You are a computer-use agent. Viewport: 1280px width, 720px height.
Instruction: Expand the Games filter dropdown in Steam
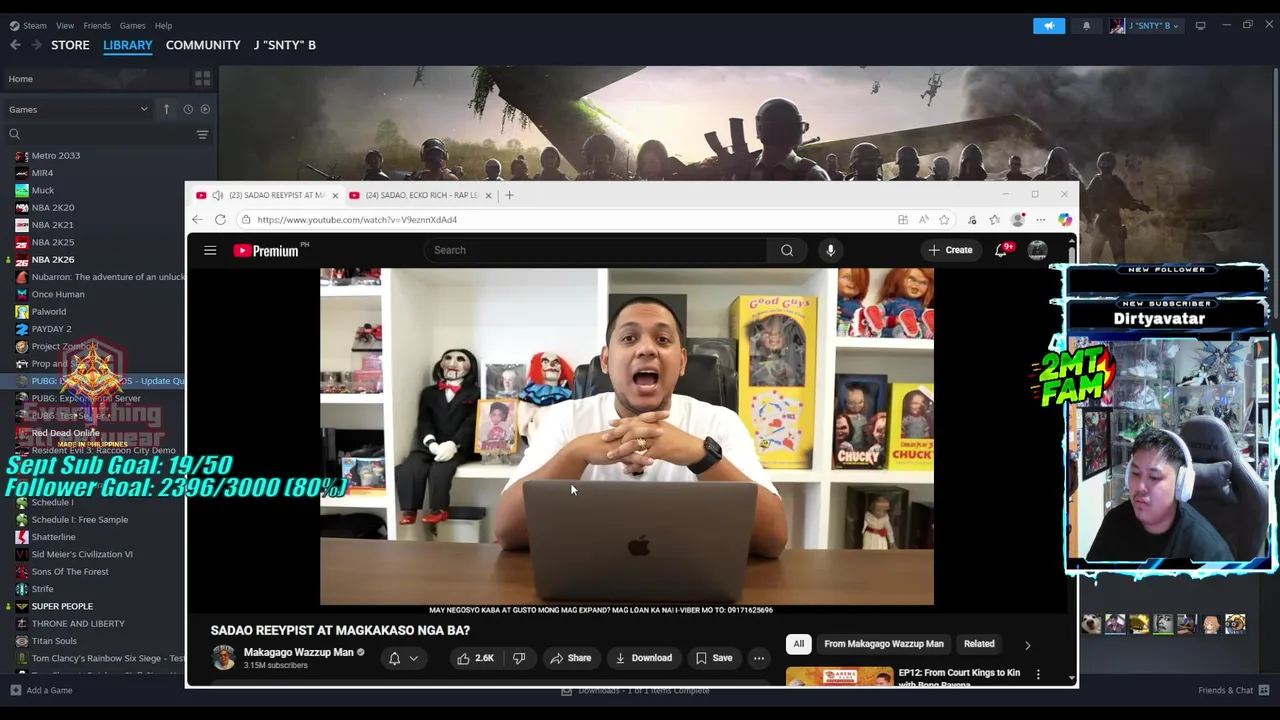coord(143,109)
